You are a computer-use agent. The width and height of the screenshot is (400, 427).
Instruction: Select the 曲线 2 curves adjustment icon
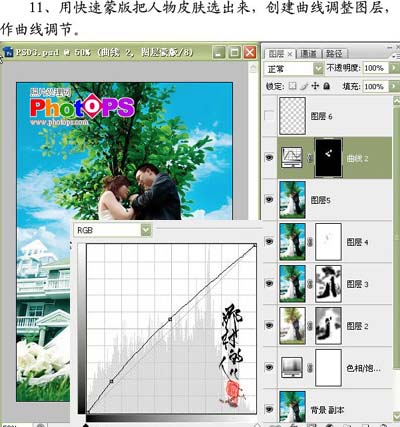292,158
